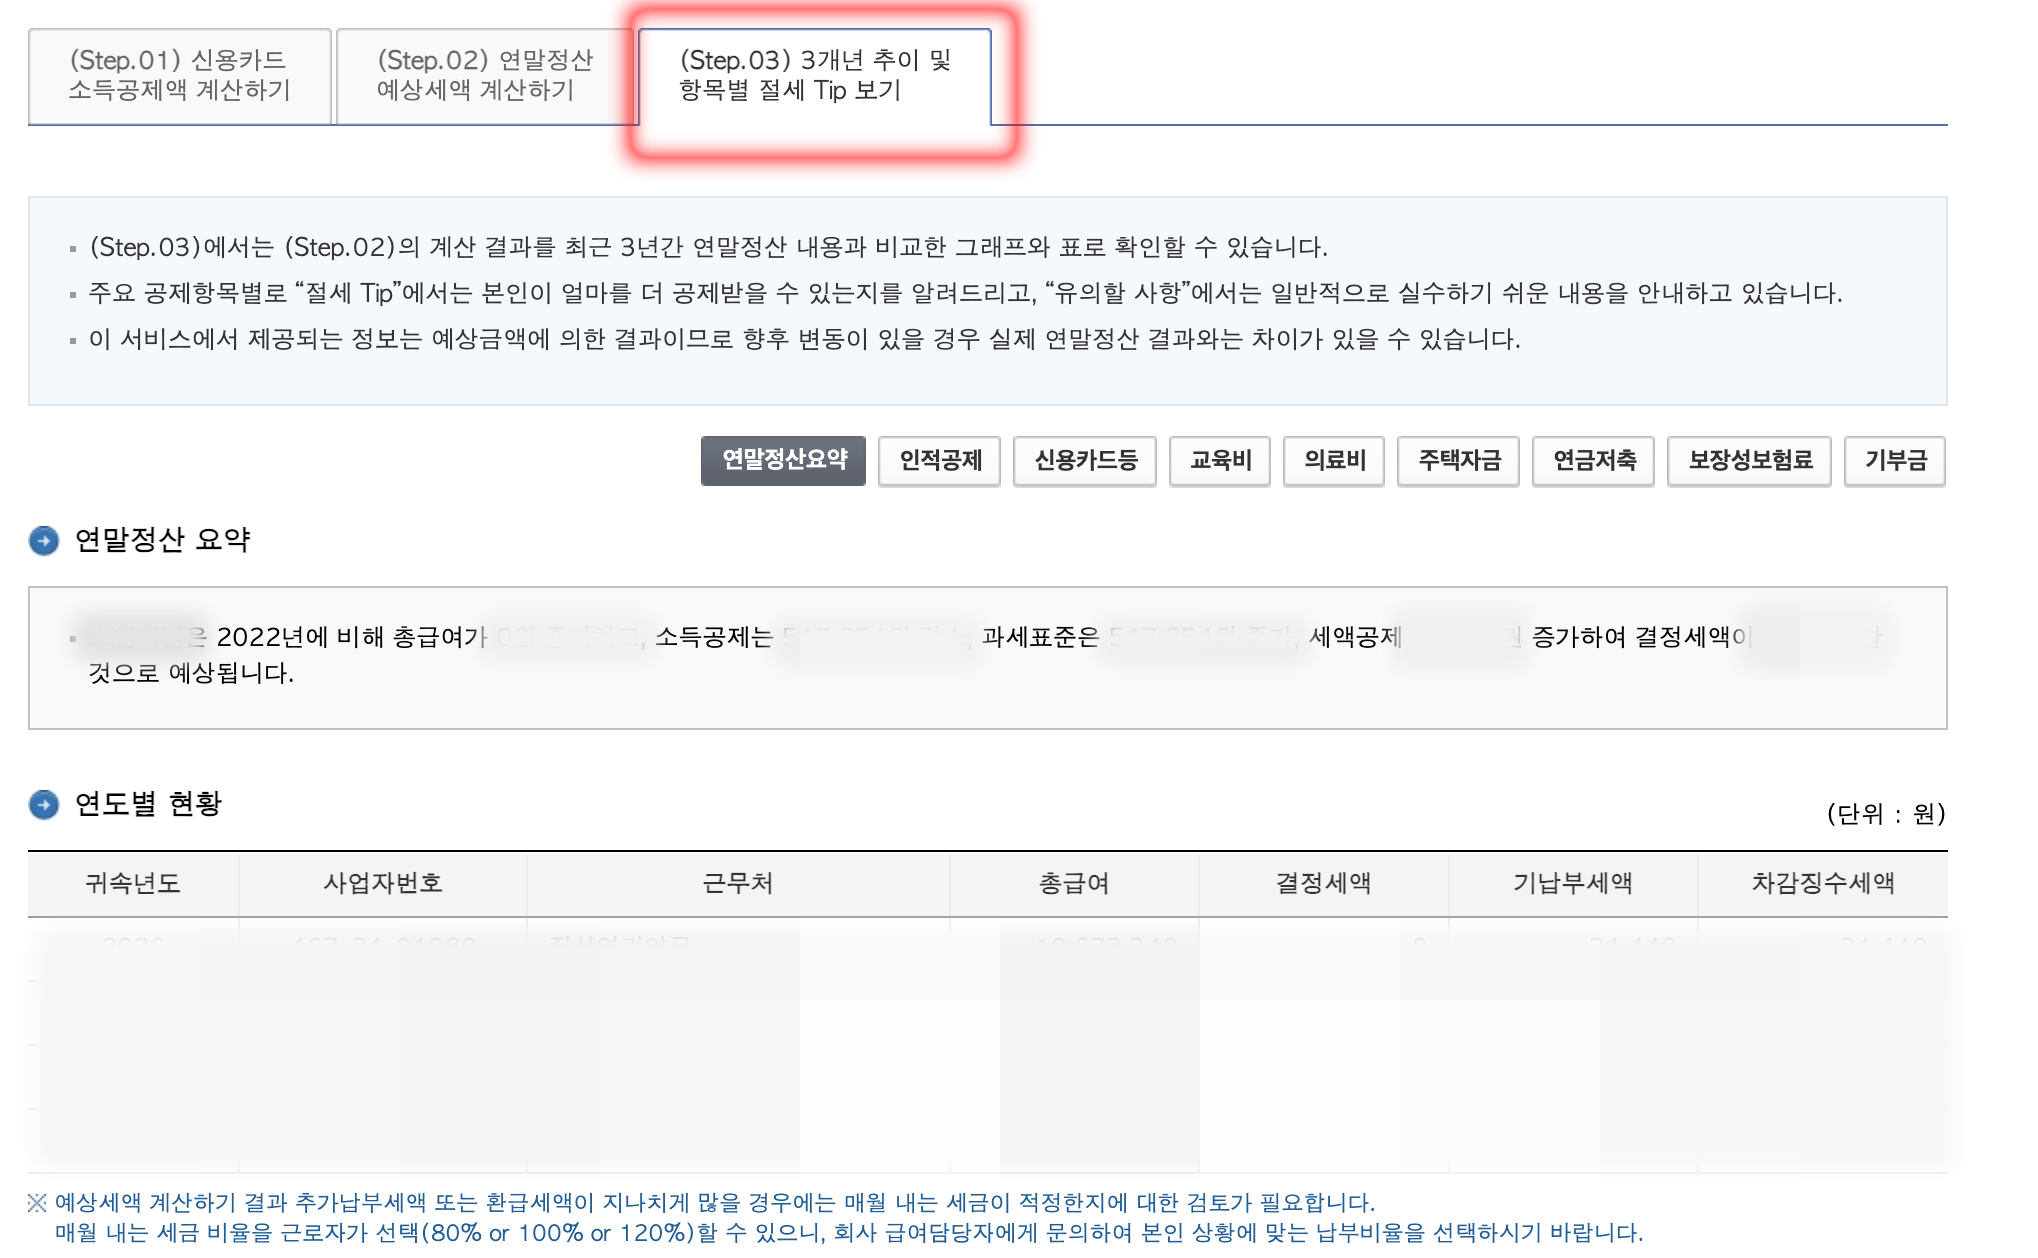Select the 인적공제 category button
Screen dimensions: 2038x1258
(939, 462)
